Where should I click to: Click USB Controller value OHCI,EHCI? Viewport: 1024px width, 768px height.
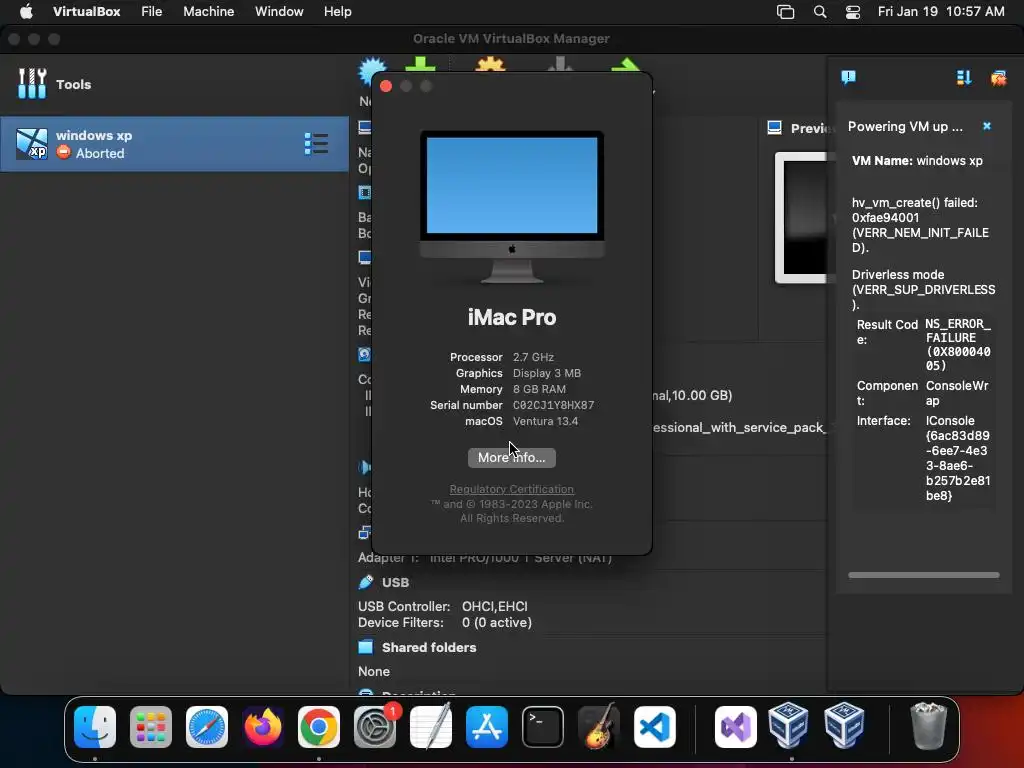494,606
